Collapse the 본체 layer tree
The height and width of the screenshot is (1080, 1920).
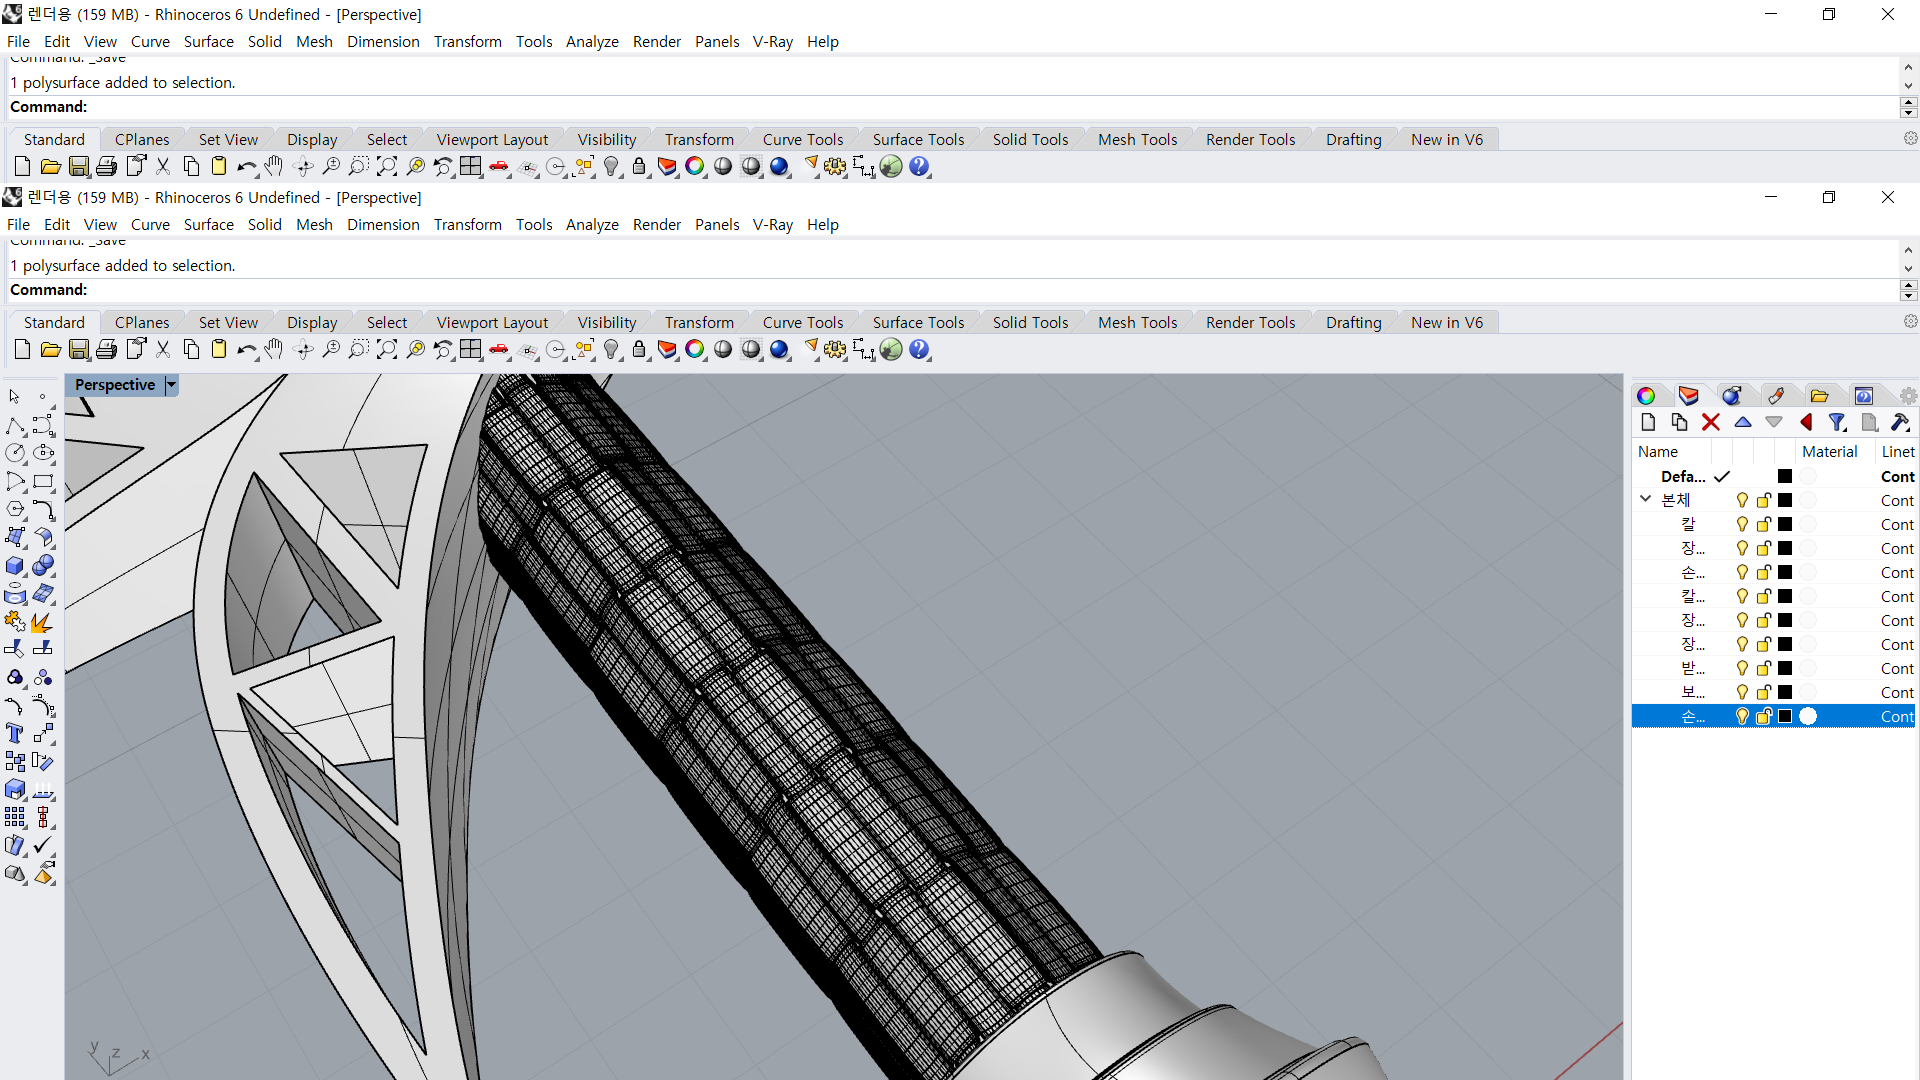pos(1646,499)
